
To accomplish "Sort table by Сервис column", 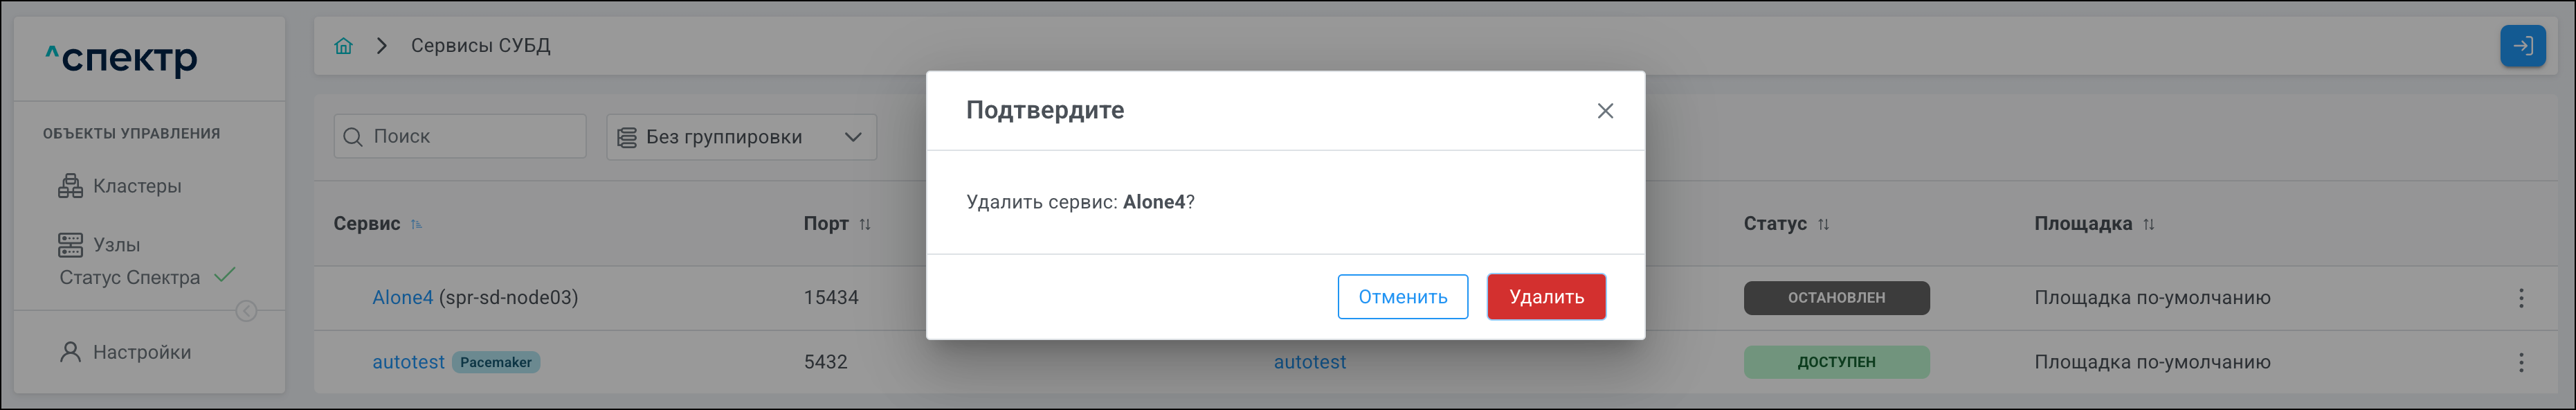I will click(416, 224).
